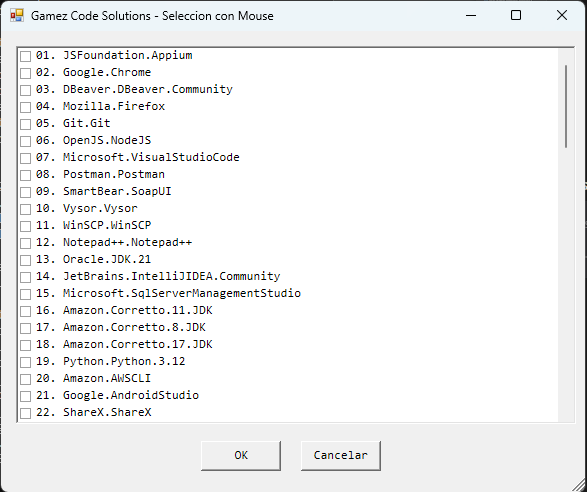Click the text "22. ShareX.ShareX"

click(93, 412)
